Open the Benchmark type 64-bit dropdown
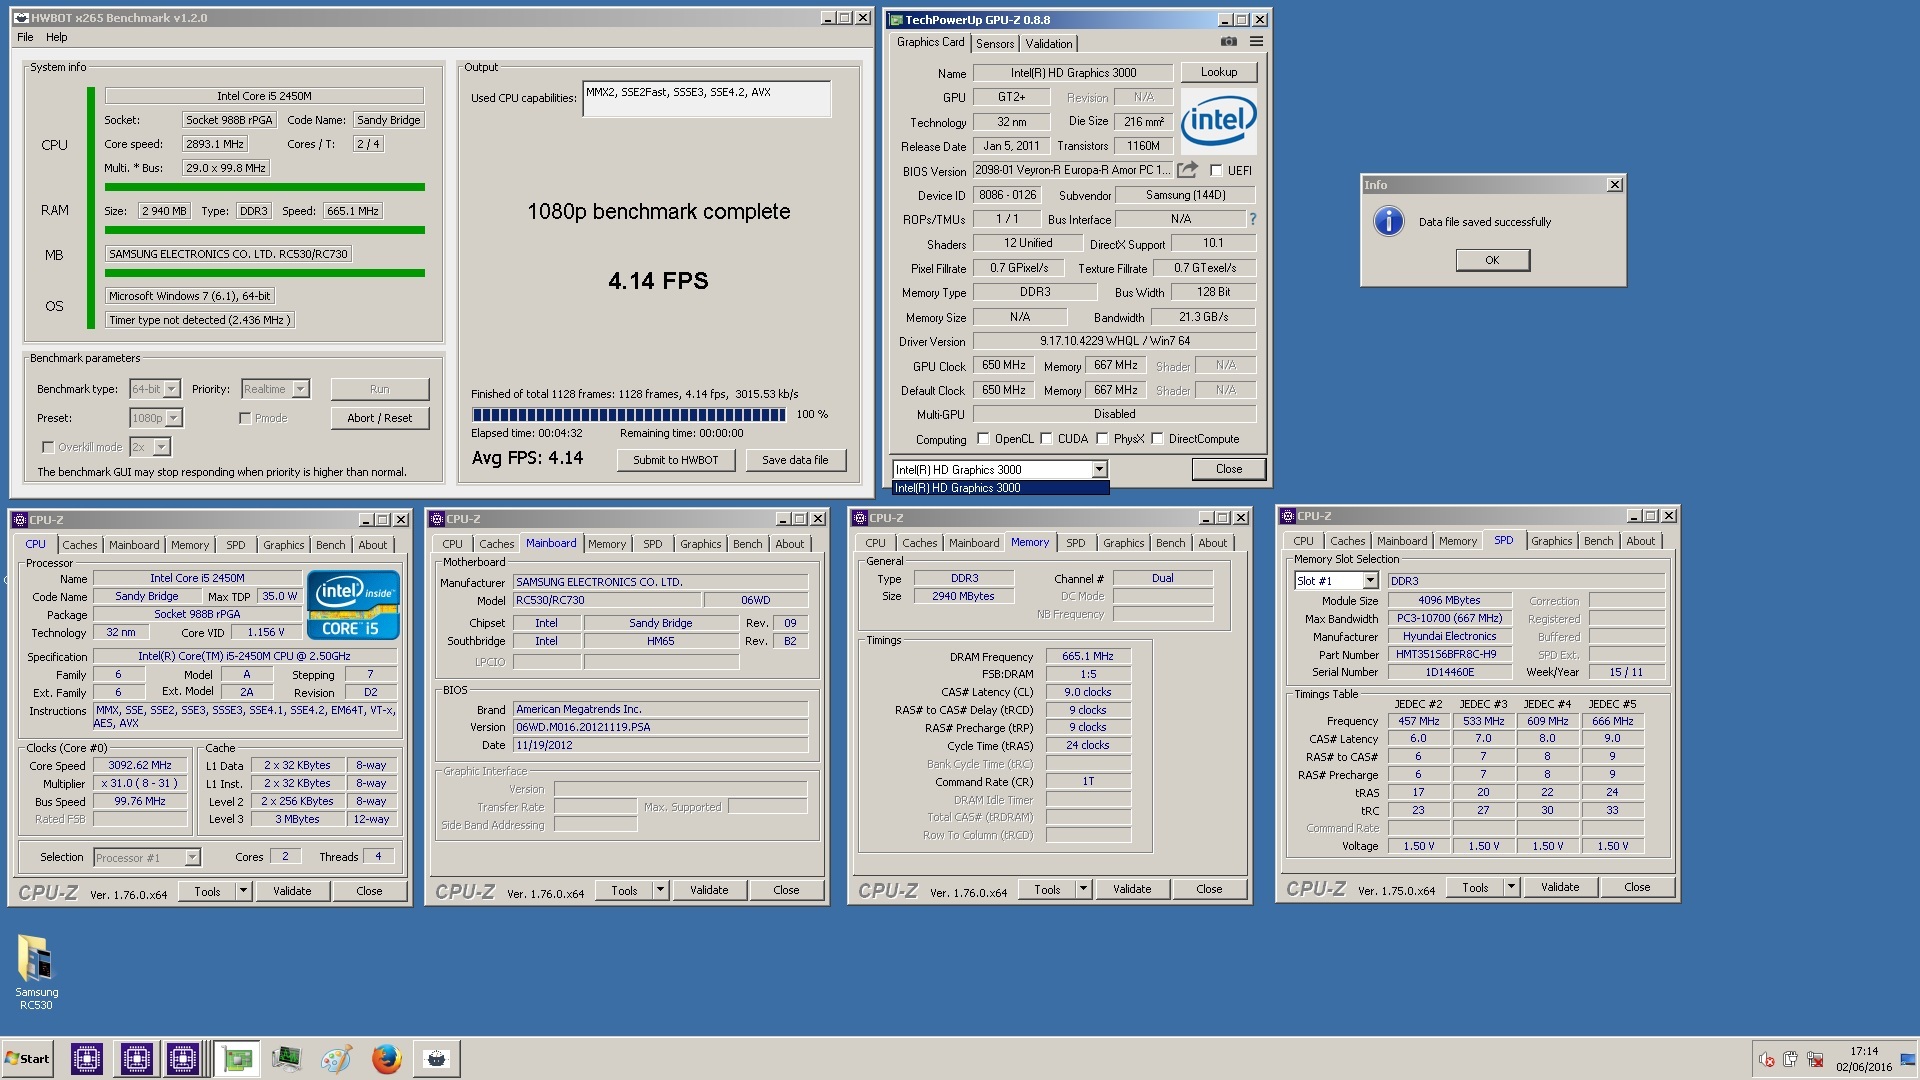 172,389
